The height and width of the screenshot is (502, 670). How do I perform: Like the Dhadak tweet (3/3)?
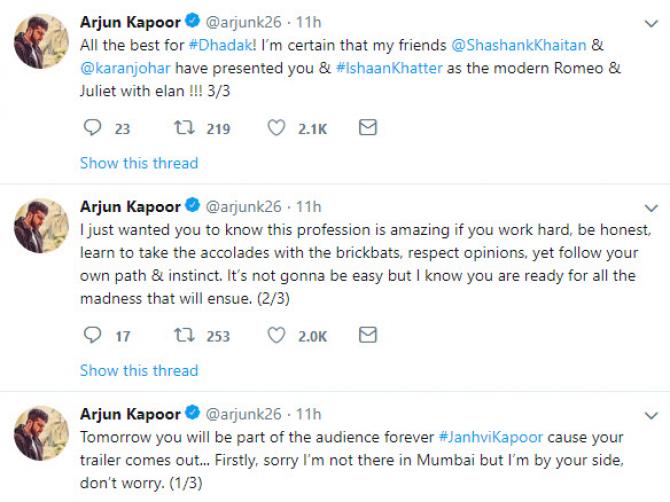[276, 128]
